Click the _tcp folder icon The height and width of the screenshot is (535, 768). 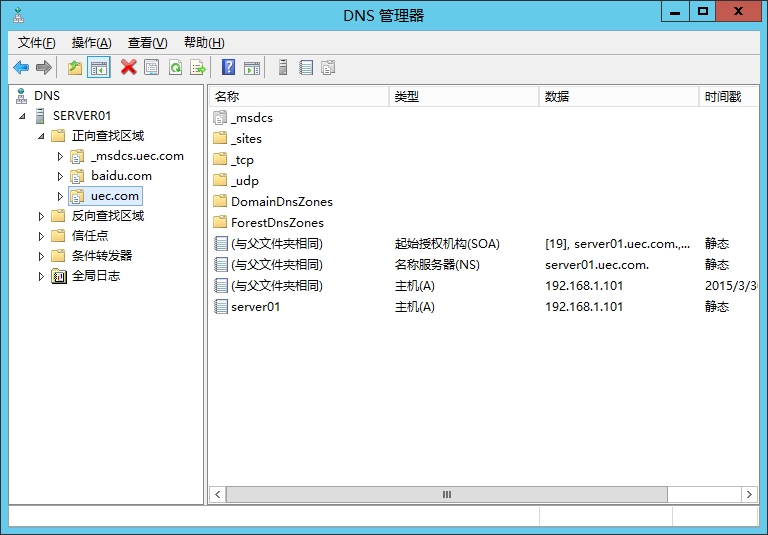[220, 159]
